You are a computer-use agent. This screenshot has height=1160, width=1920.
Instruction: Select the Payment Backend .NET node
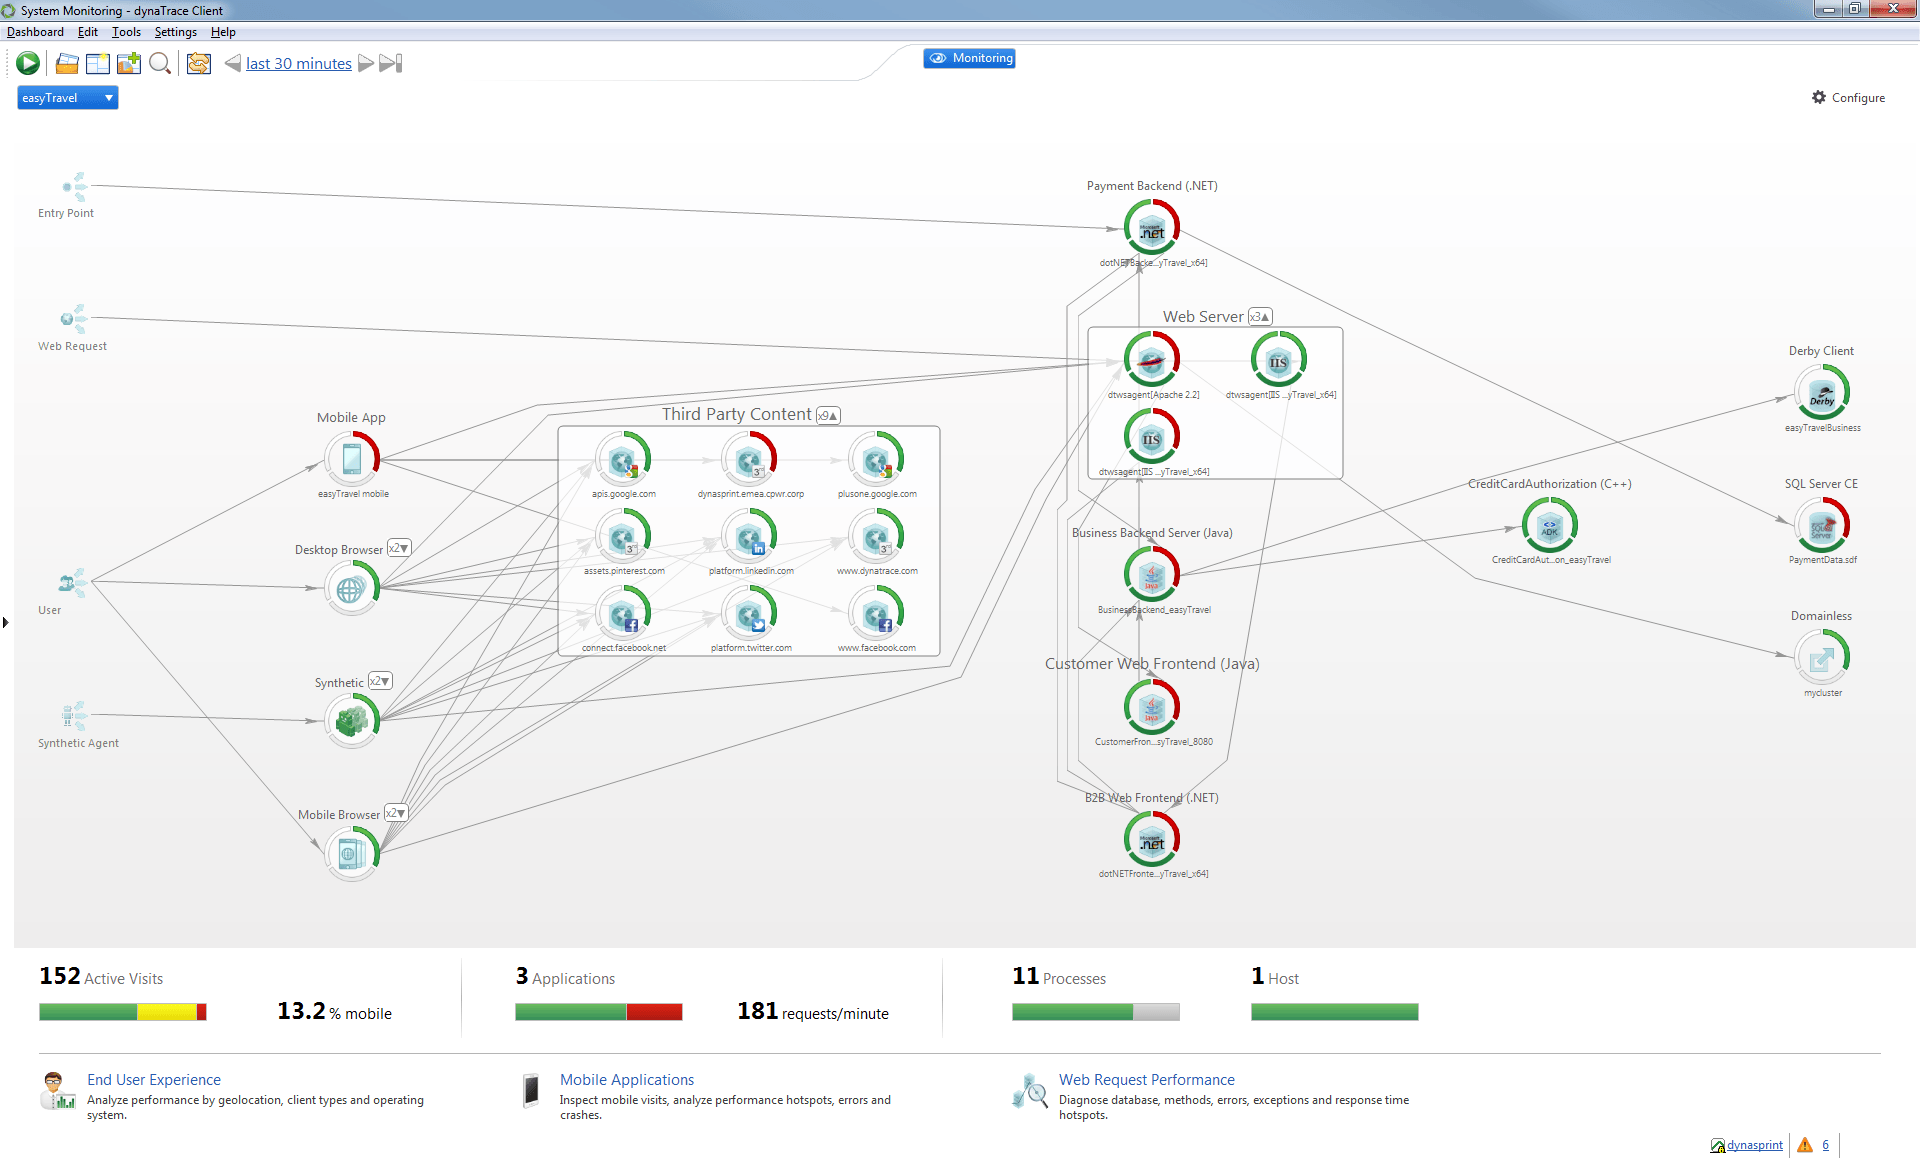pos(1152,228)
